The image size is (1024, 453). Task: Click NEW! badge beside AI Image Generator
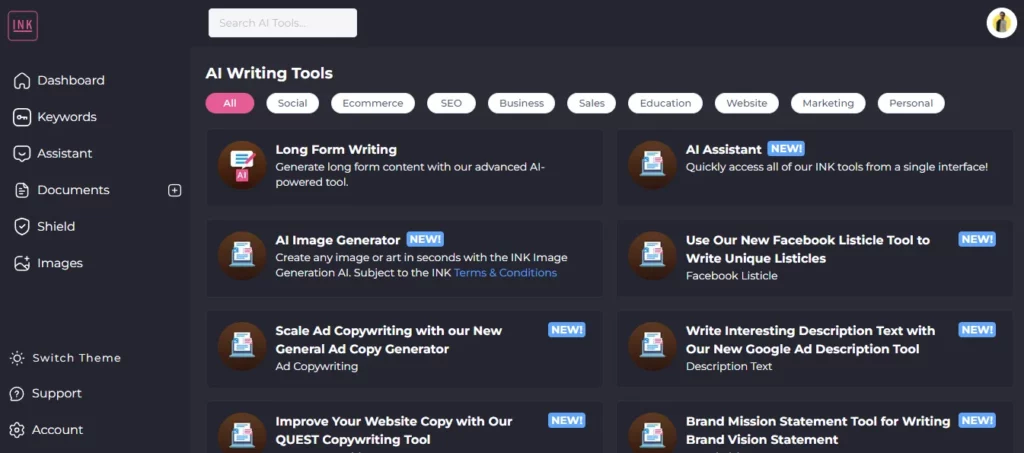425,240
